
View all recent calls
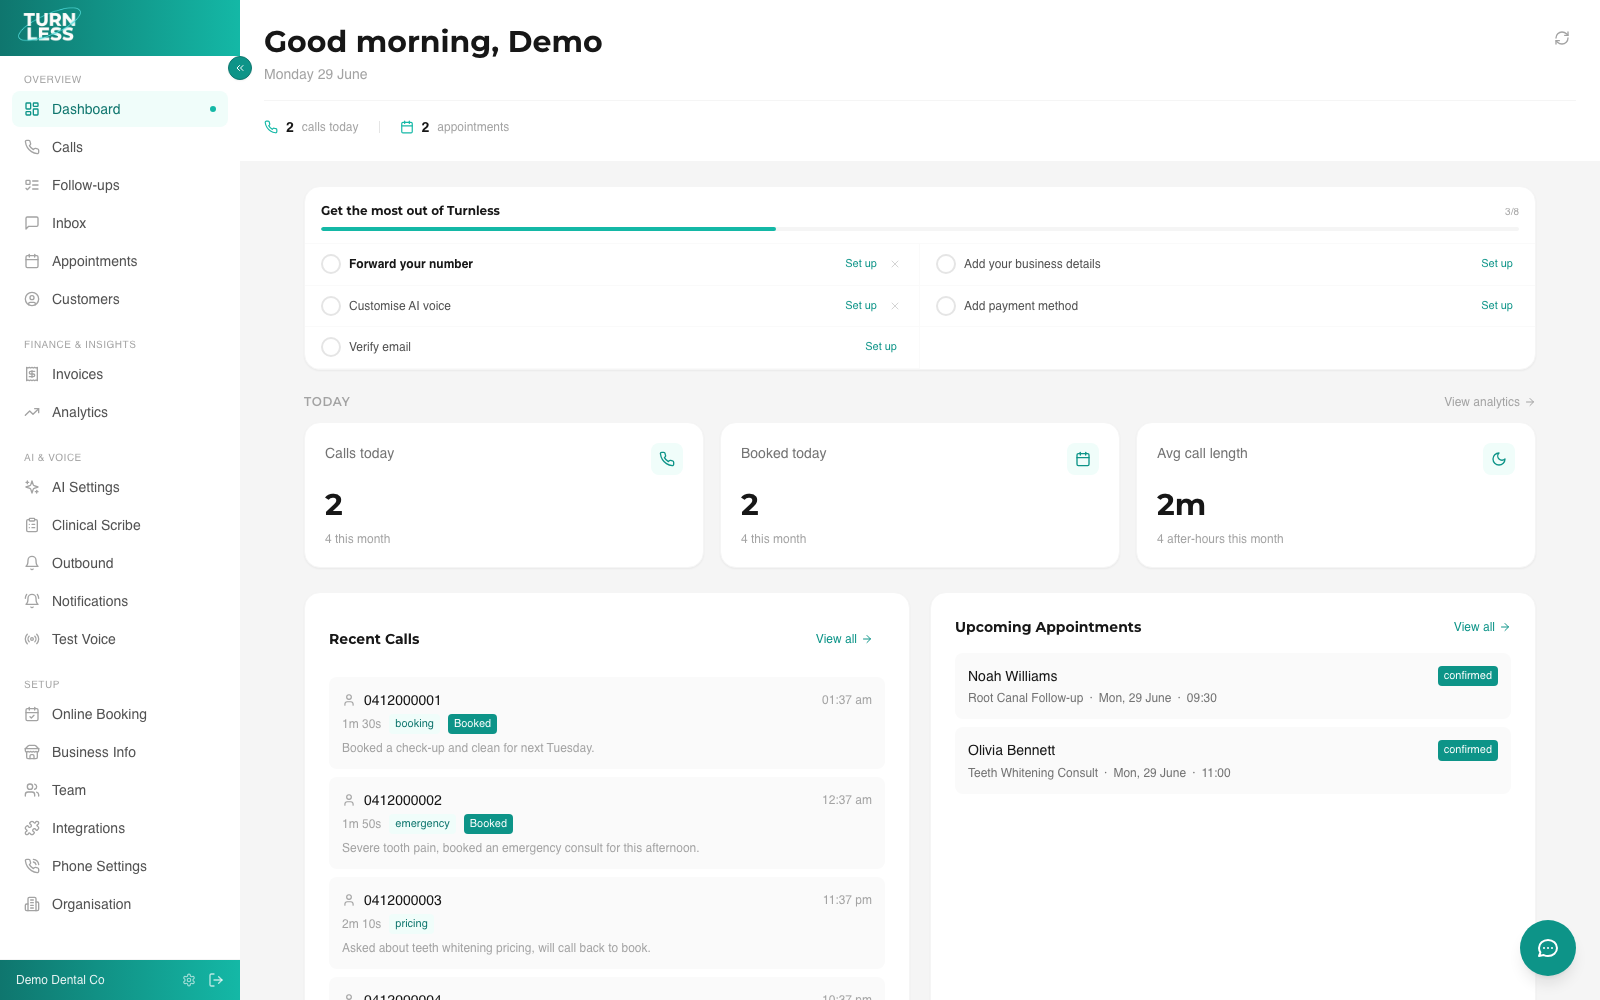click(844, 639)
